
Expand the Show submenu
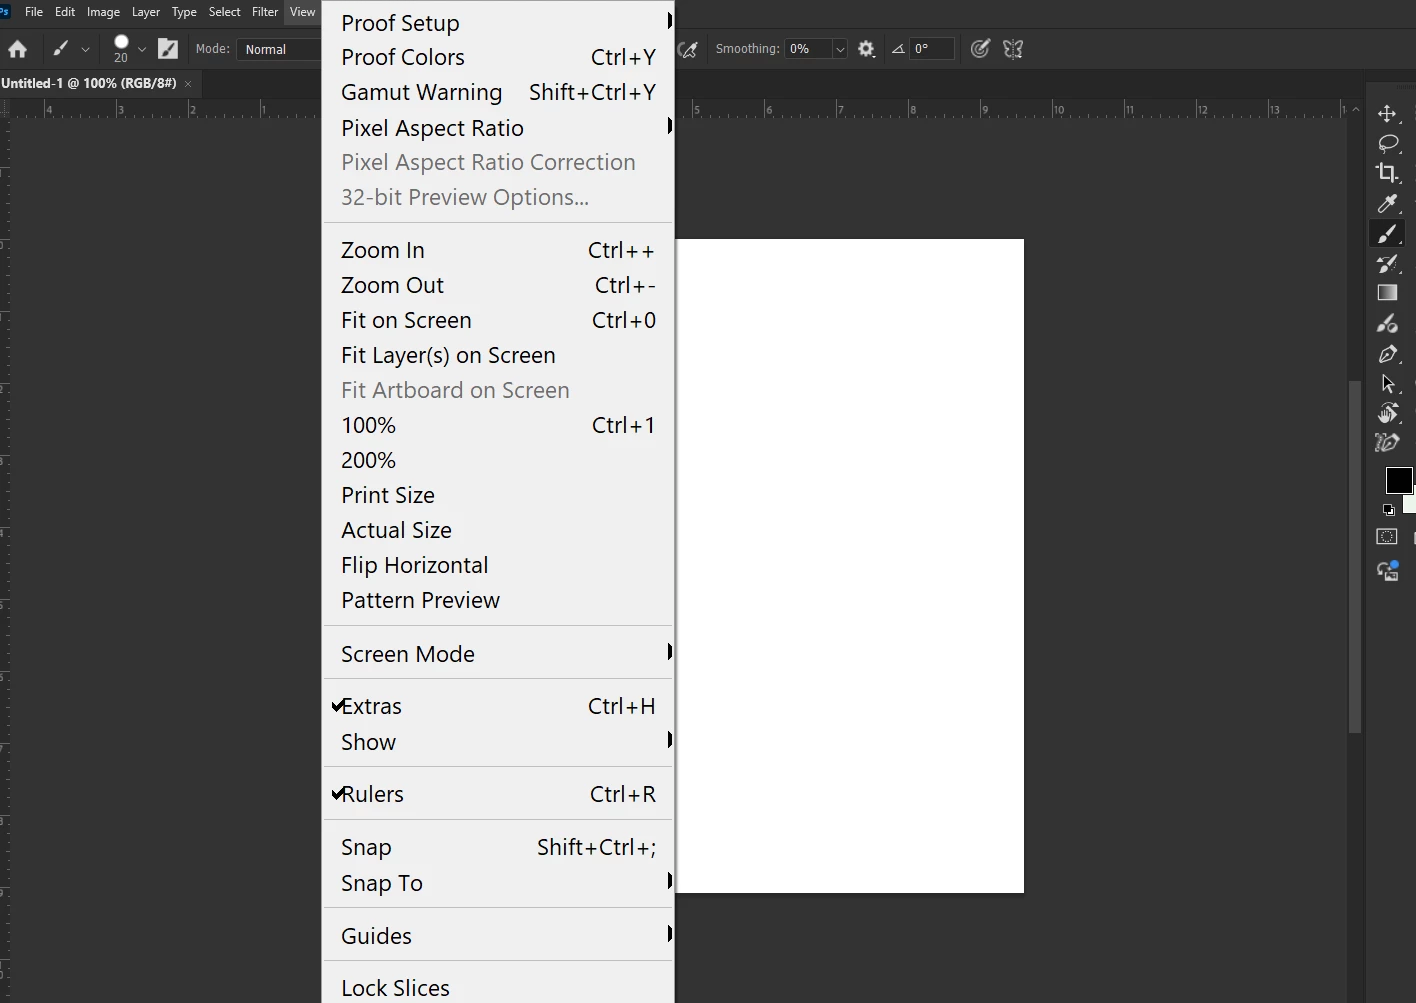tap(498, 742)
